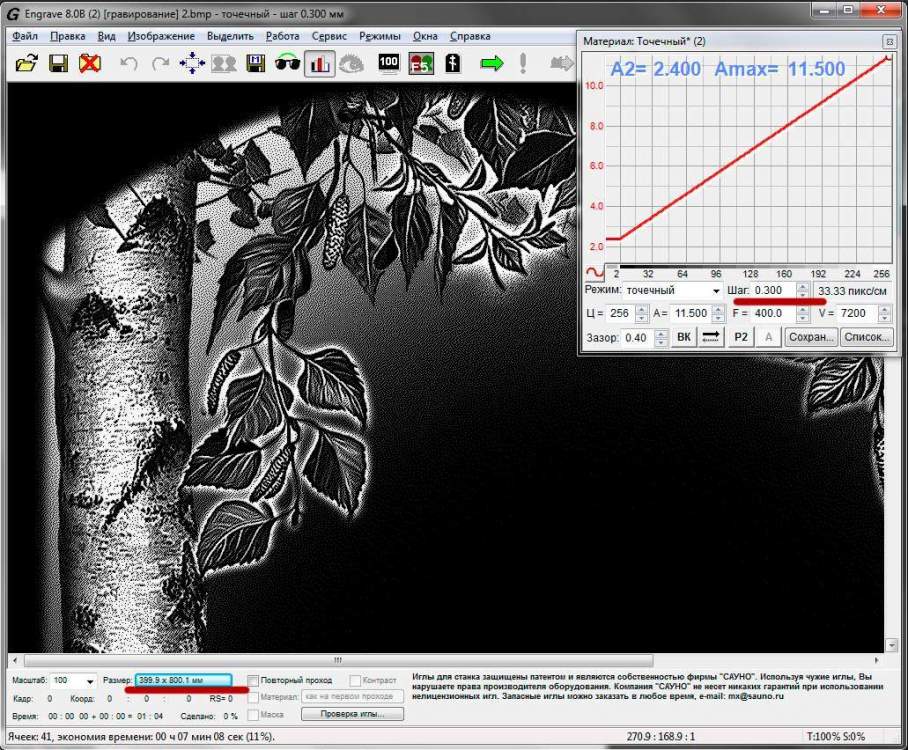Click the green arrow start icon
Viewport: 908px width, 750px height.
(x=491, y=63)
